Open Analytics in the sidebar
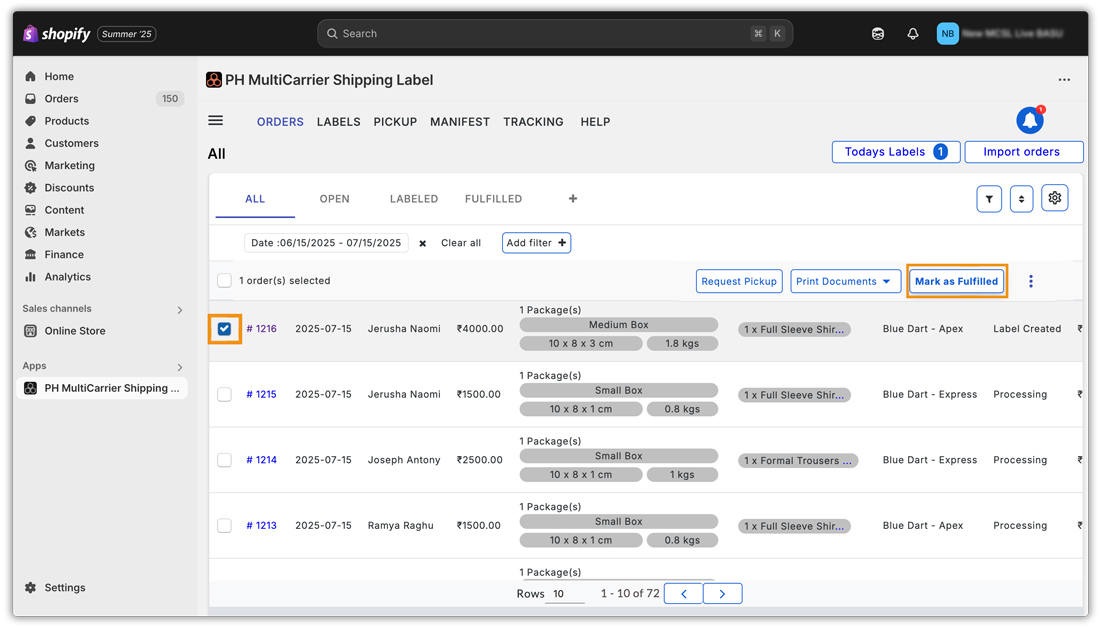1100x628 pixels. [67, 277]
